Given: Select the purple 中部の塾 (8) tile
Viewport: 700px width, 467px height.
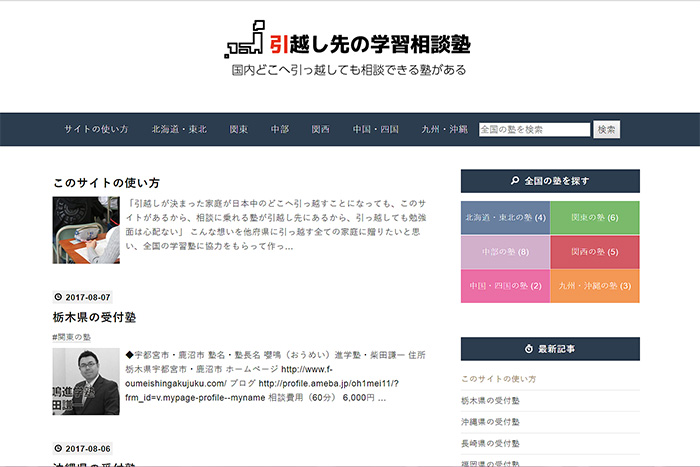Looking at the screenshot, I should point(505,252).
